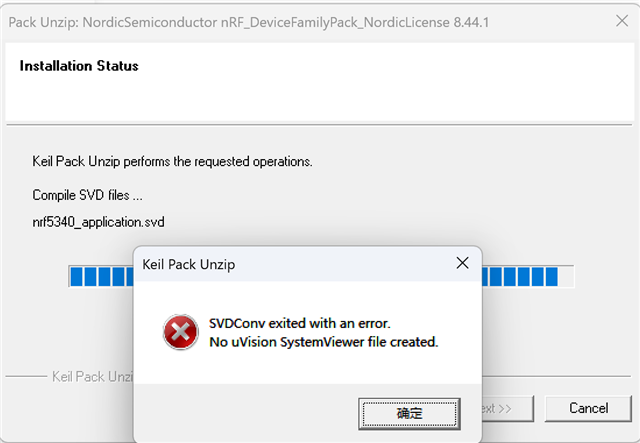Close the Keil Pack Unzip error dialog

(x=462, y=263)
